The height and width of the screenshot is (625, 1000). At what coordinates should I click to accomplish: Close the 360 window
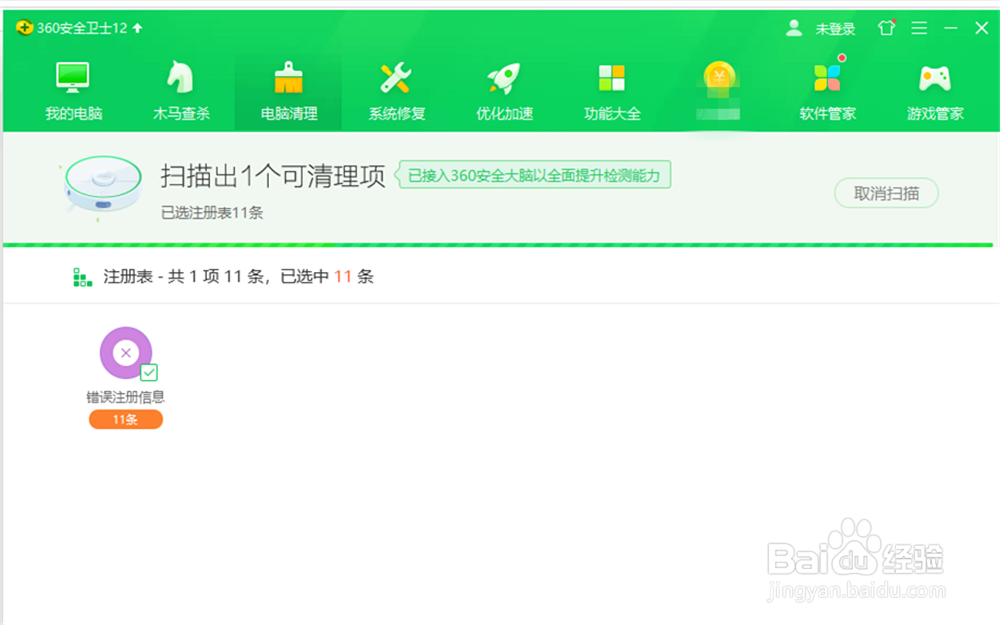coord(982,27)
